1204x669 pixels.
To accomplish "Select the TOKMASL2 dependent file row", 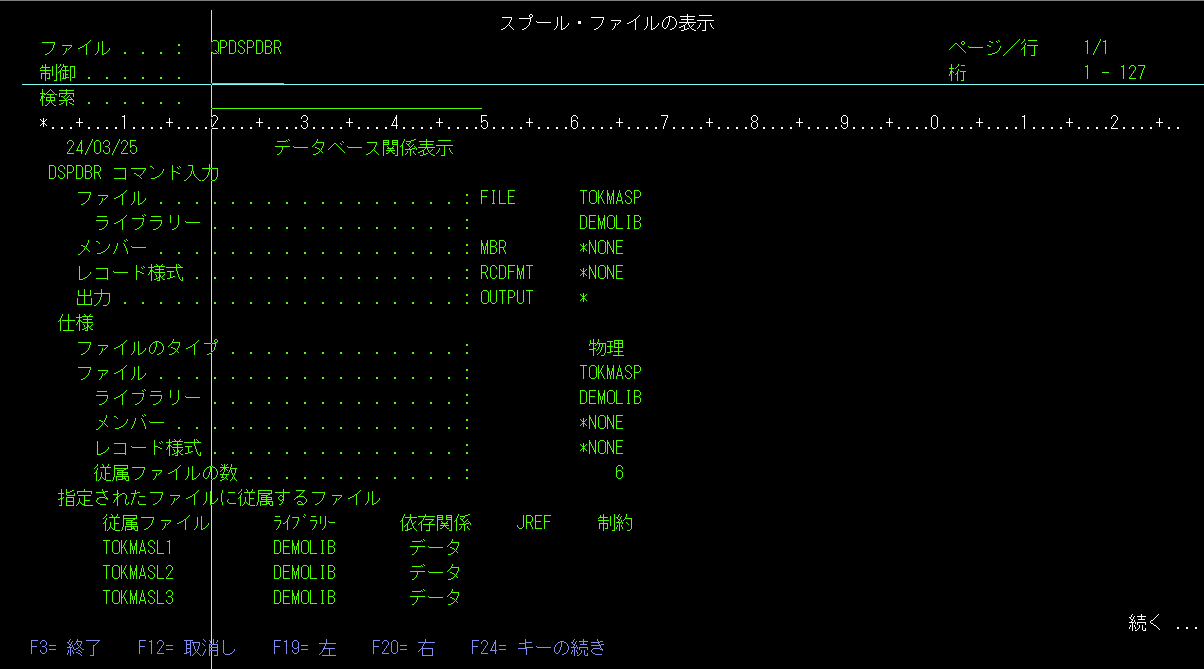I will coord(282,573).
